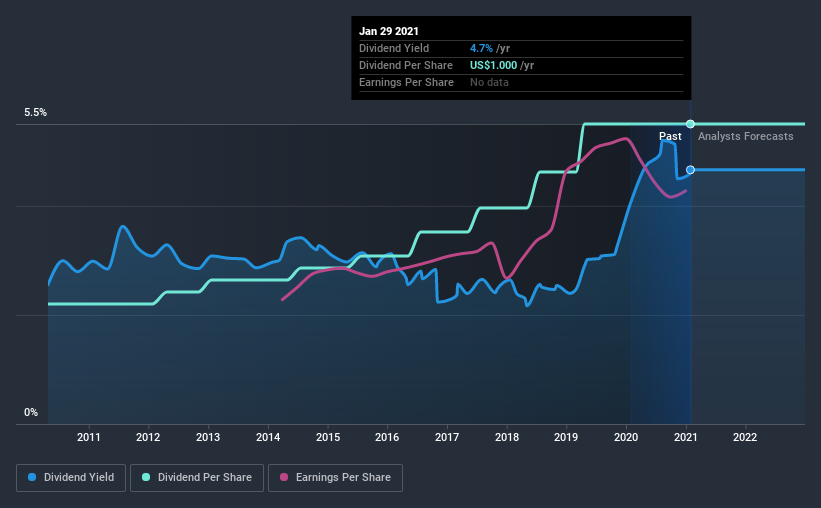Click the 2019 x-axis year label

[566, 437]
